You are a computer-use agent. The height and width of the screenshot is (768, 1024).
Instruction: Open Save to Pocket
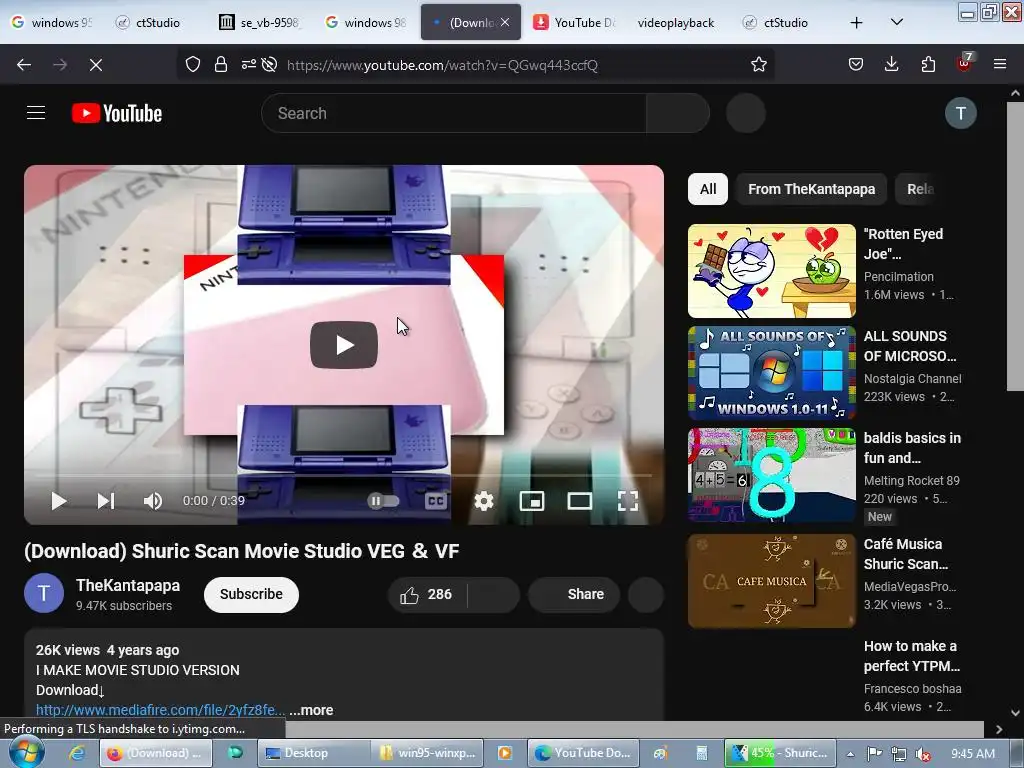[856, 64]
